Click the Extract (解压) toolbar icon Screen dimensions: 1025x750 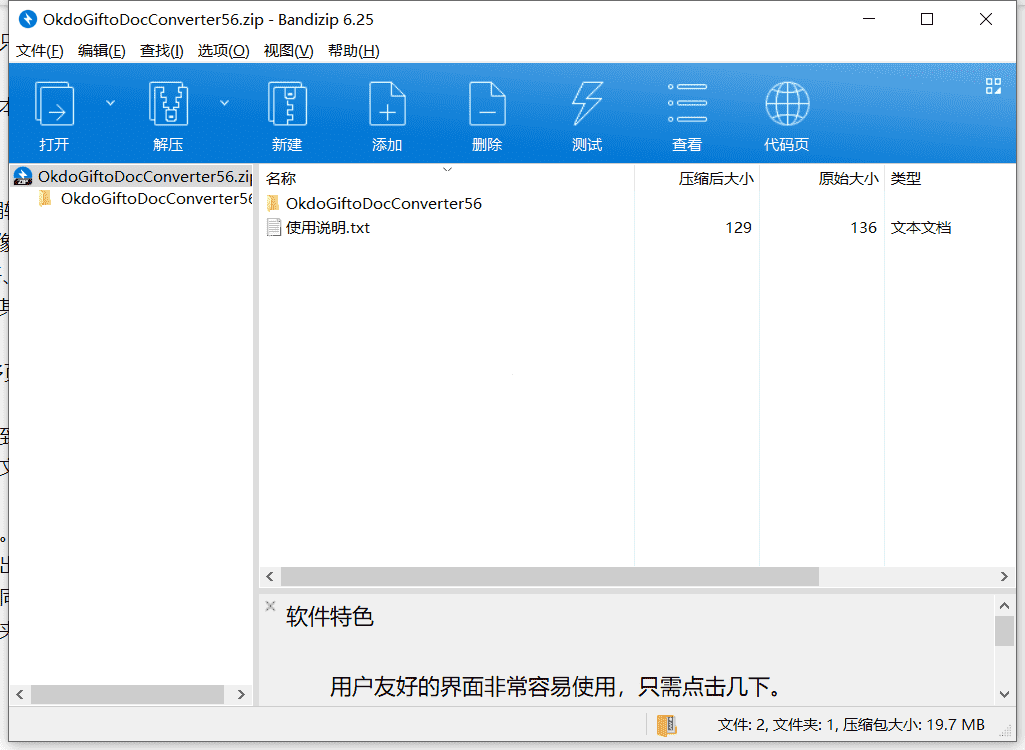click(169, 104)
